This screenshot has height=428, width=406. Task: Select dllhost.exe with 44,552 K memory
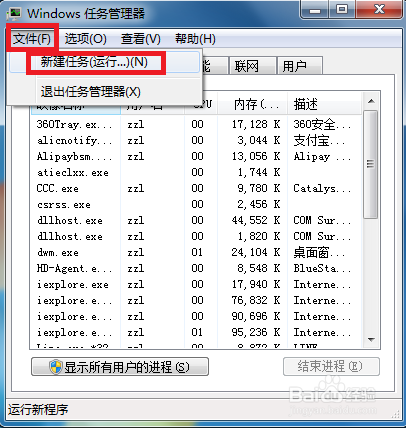[x=196, y=220]
